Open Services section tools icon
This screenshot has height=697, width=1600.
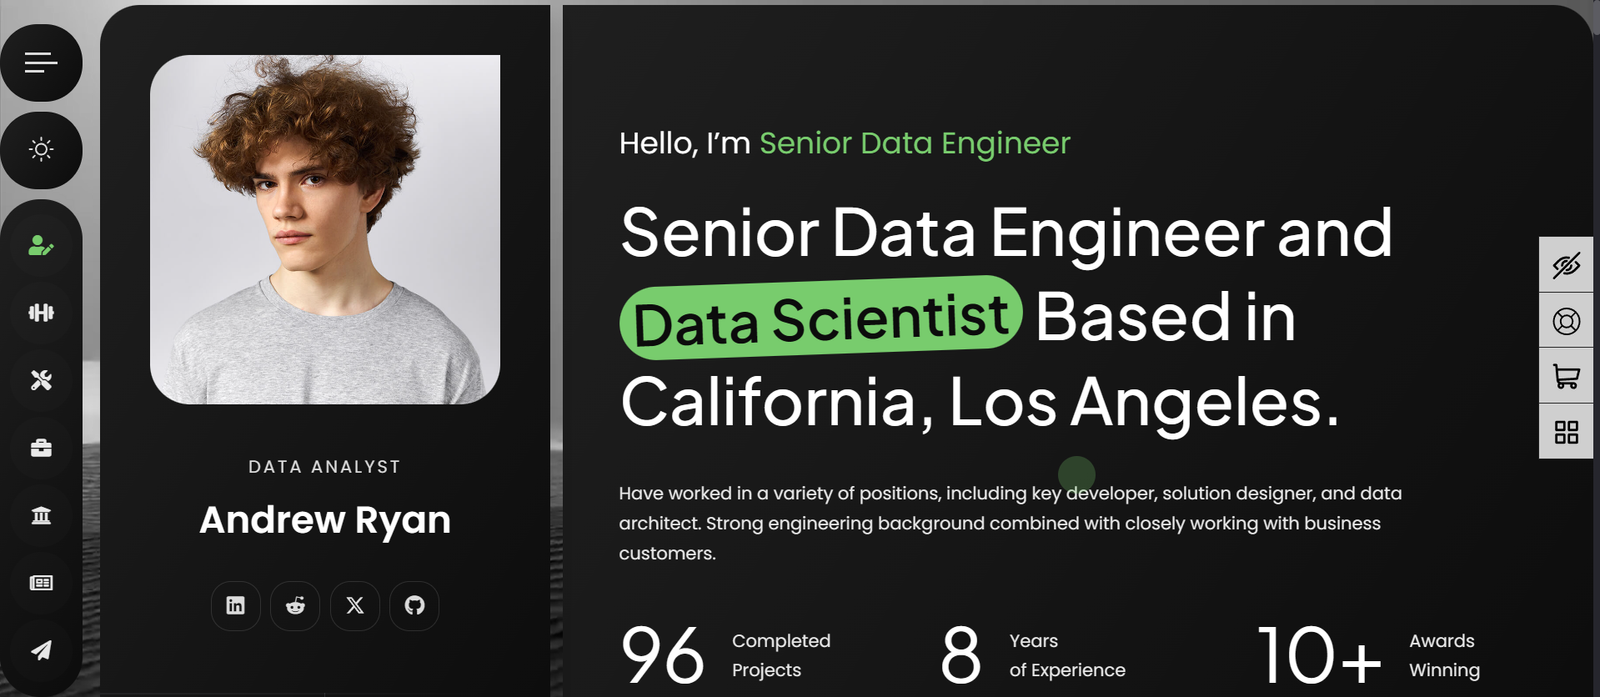41,380
